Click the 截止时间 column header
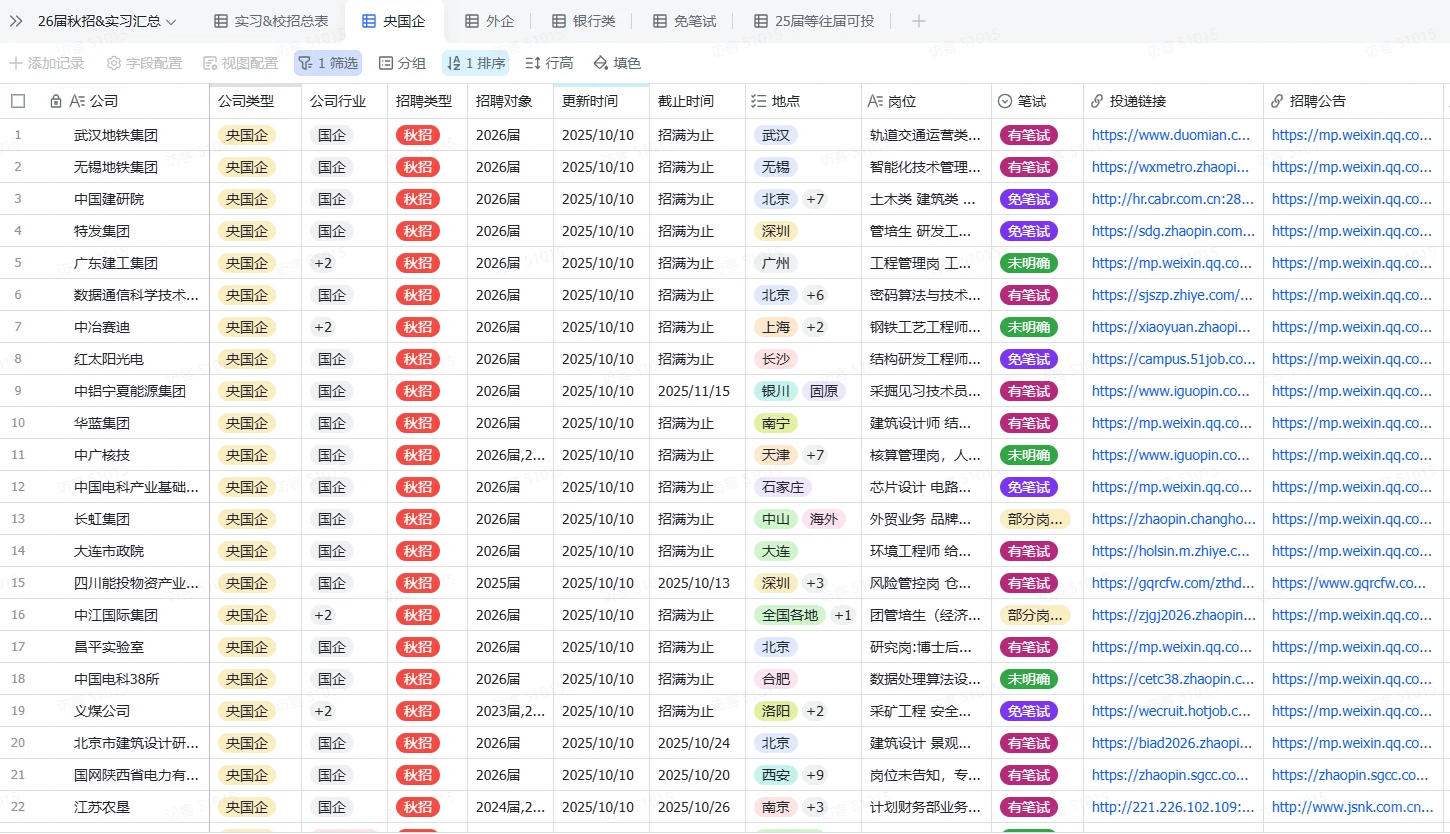The width and height of the screenshot is (1450, 834). 697,101
